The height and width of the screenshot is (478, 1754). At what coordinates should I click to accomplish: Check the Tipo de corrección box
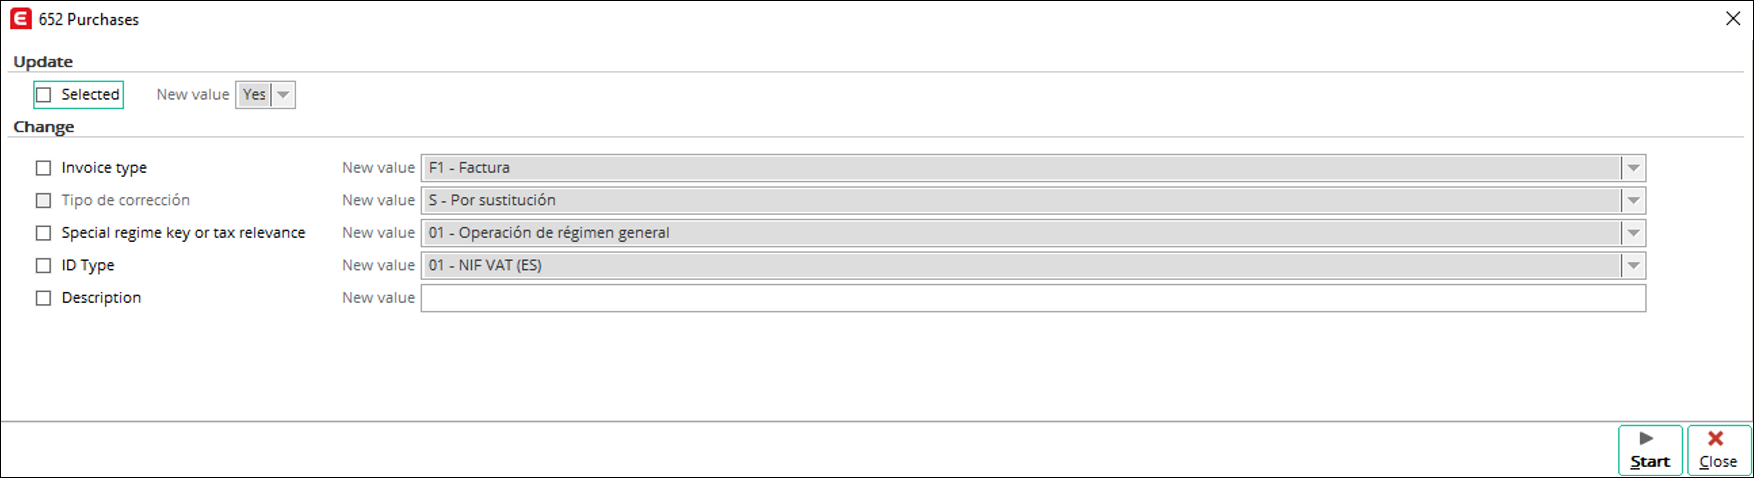pos(43,200)
